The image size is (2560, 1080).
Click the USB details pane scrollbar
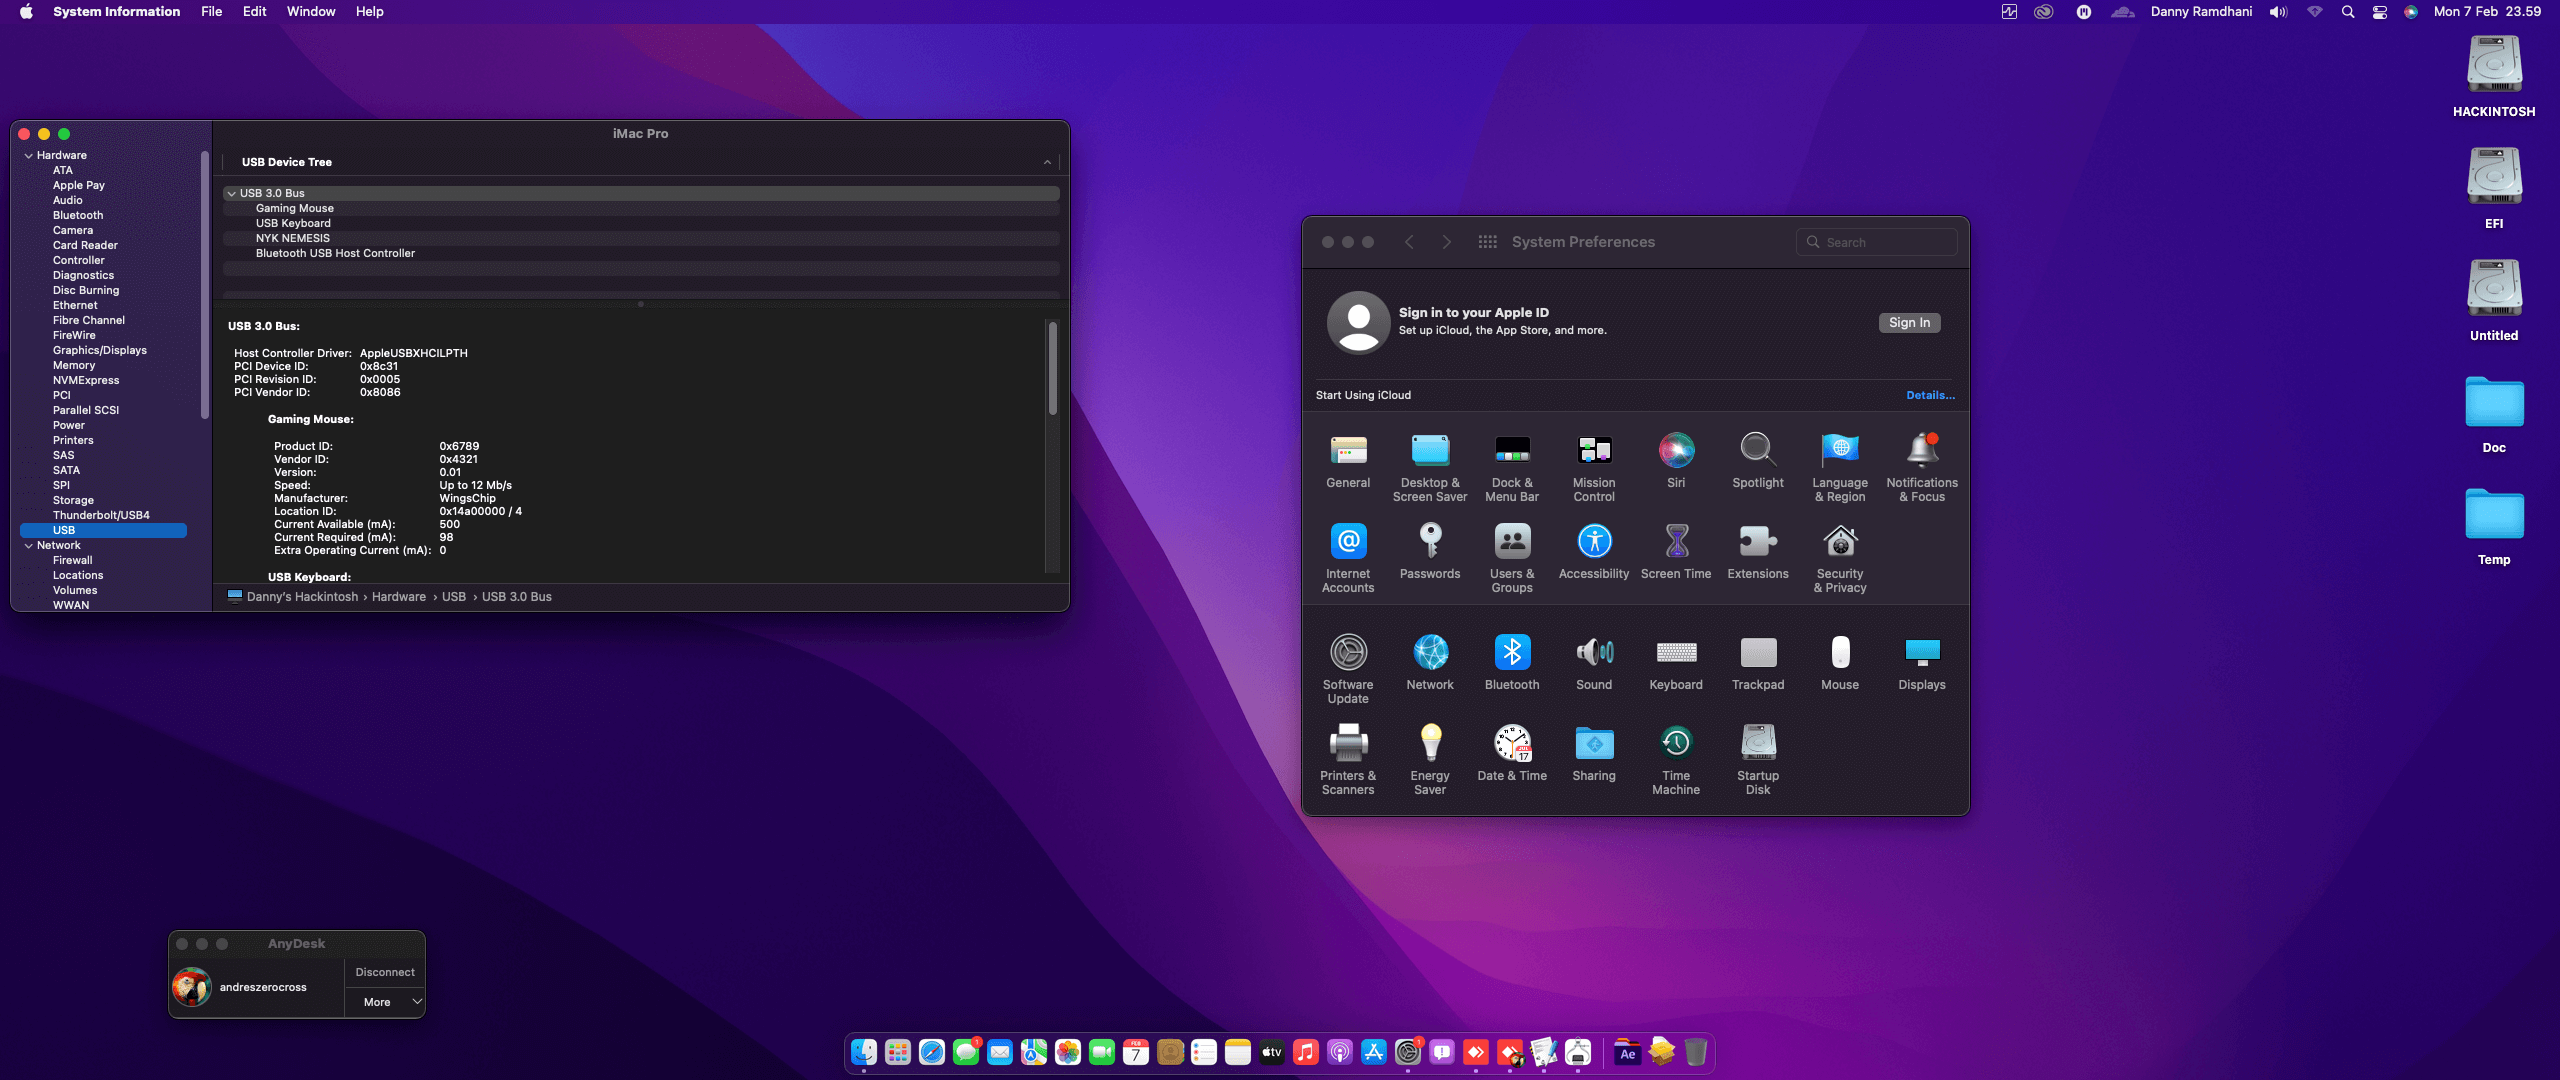tap(1051, 370)
